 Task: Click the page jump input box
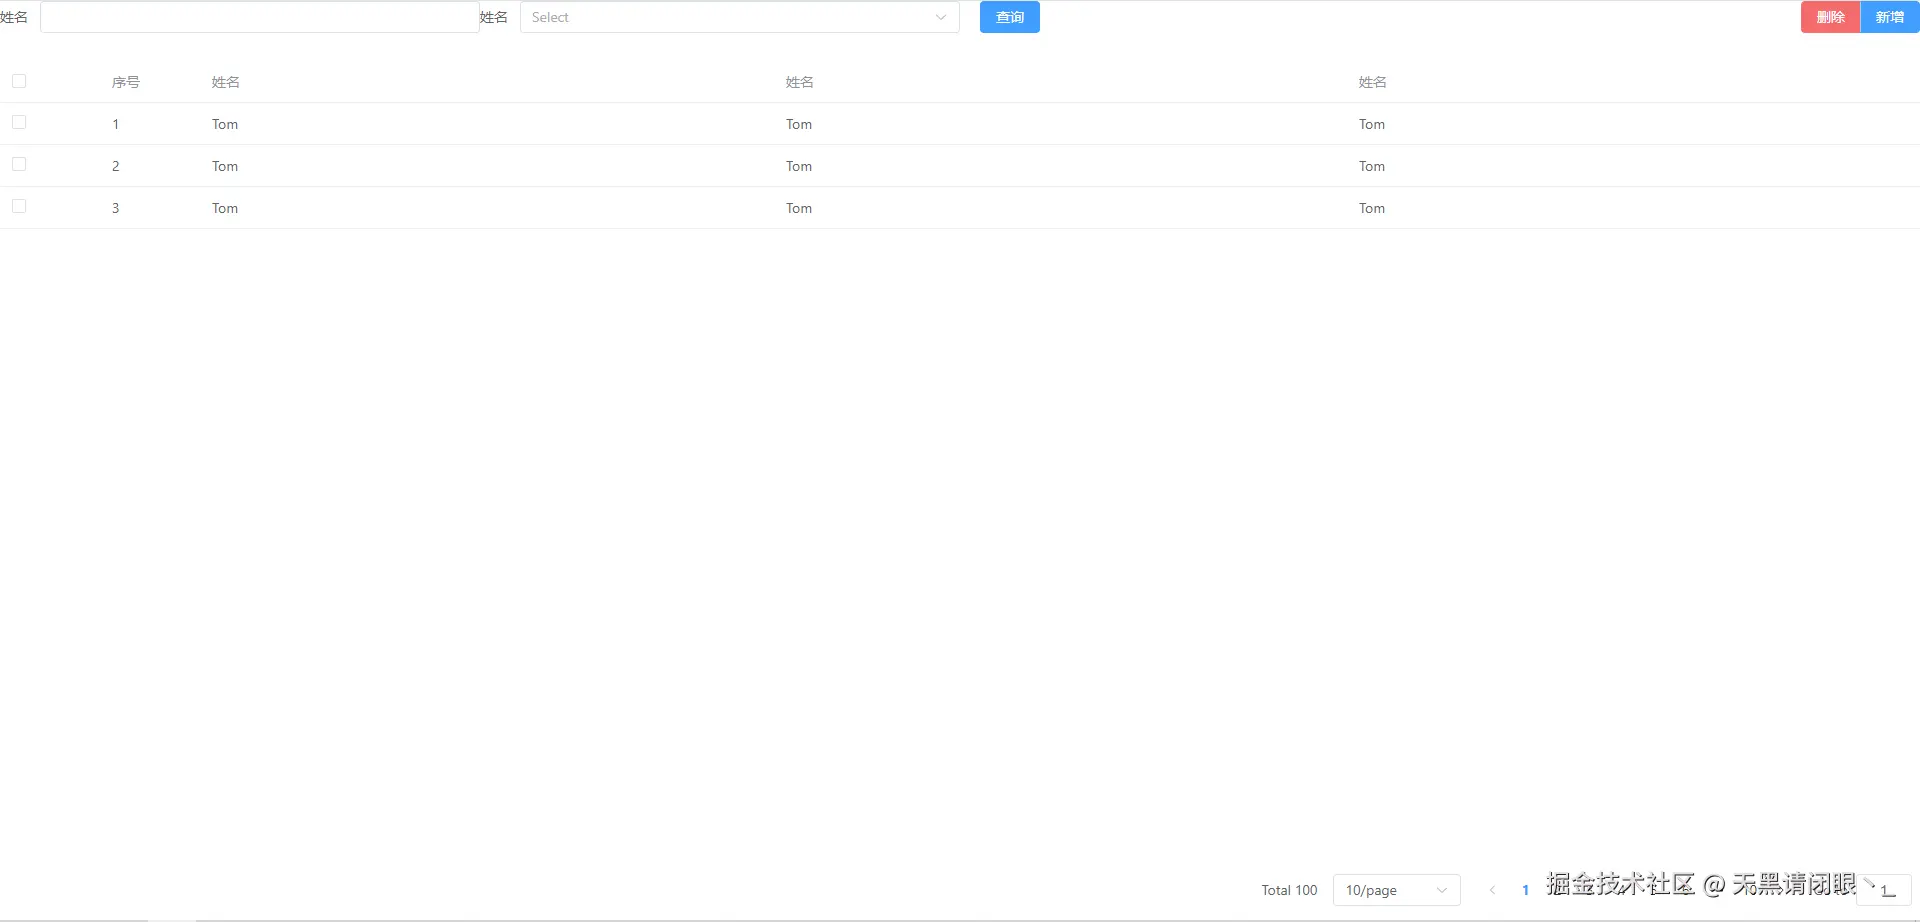click(1886, 889)
